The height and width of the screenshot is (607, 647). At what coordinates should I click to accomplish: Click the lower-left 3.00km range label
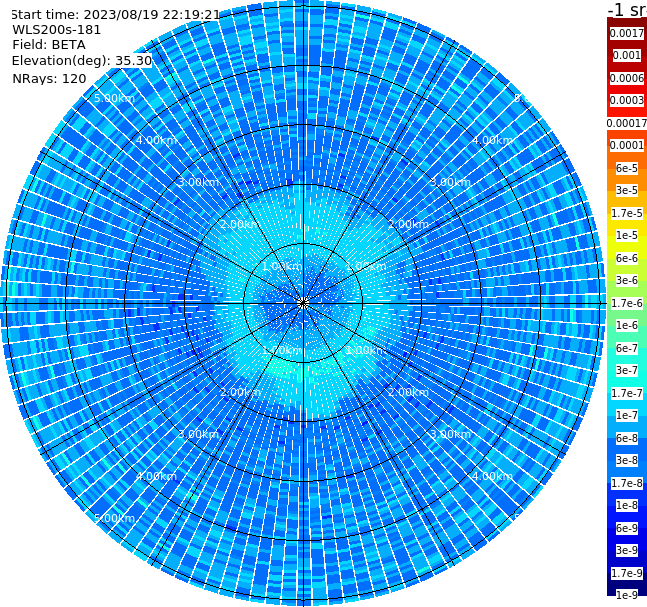pyautogui.click(x=198, y=434)
